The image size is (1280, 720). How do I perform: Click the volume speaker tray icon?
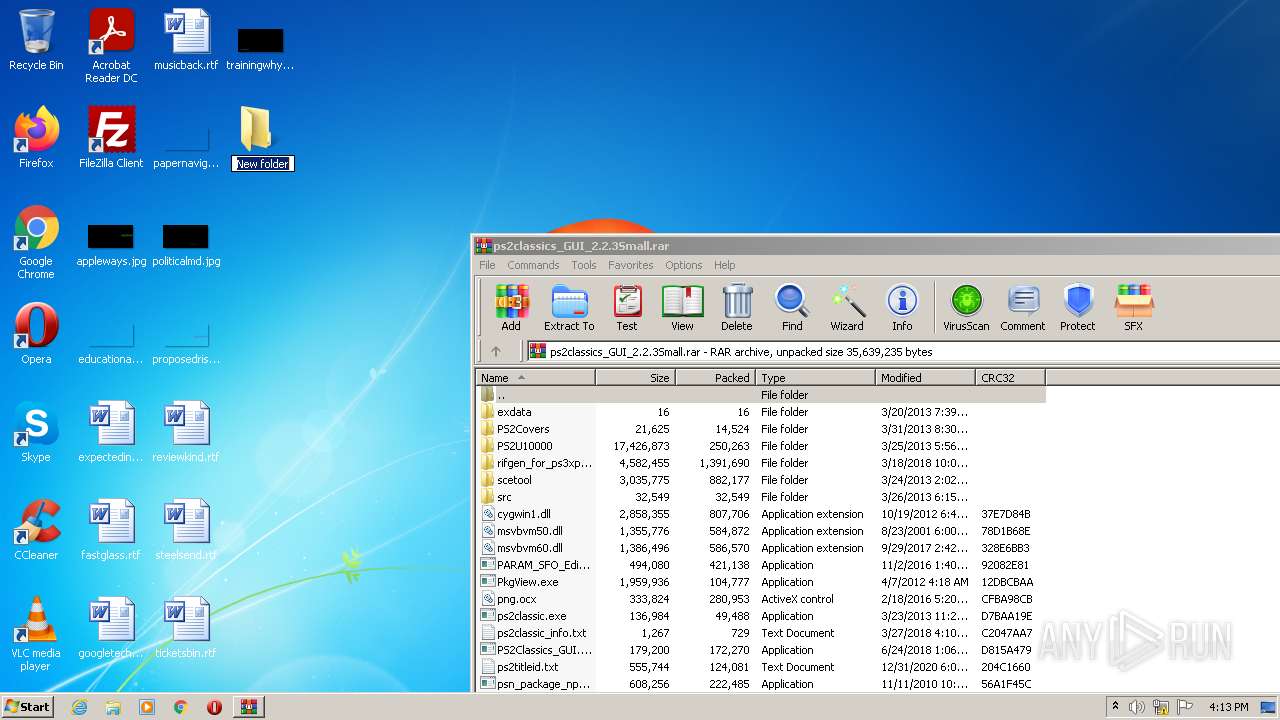pos(1137,707)
